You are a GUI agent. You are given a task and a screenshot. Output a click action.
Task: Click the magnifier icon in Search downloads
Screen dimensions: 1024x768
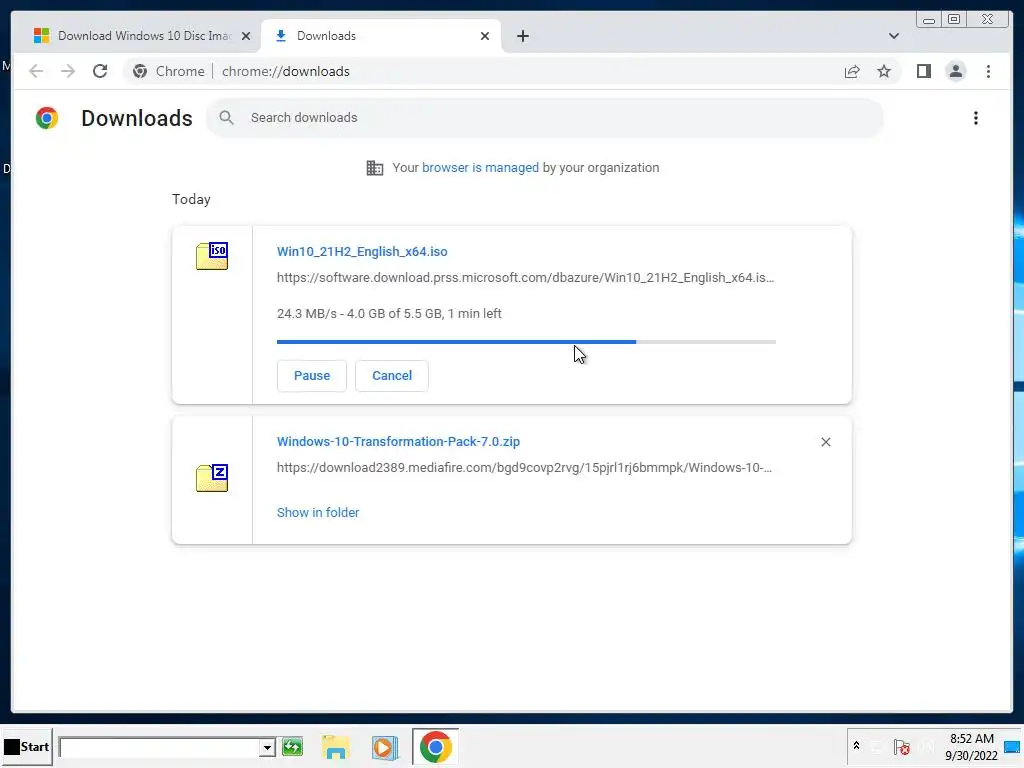(226, 118)
